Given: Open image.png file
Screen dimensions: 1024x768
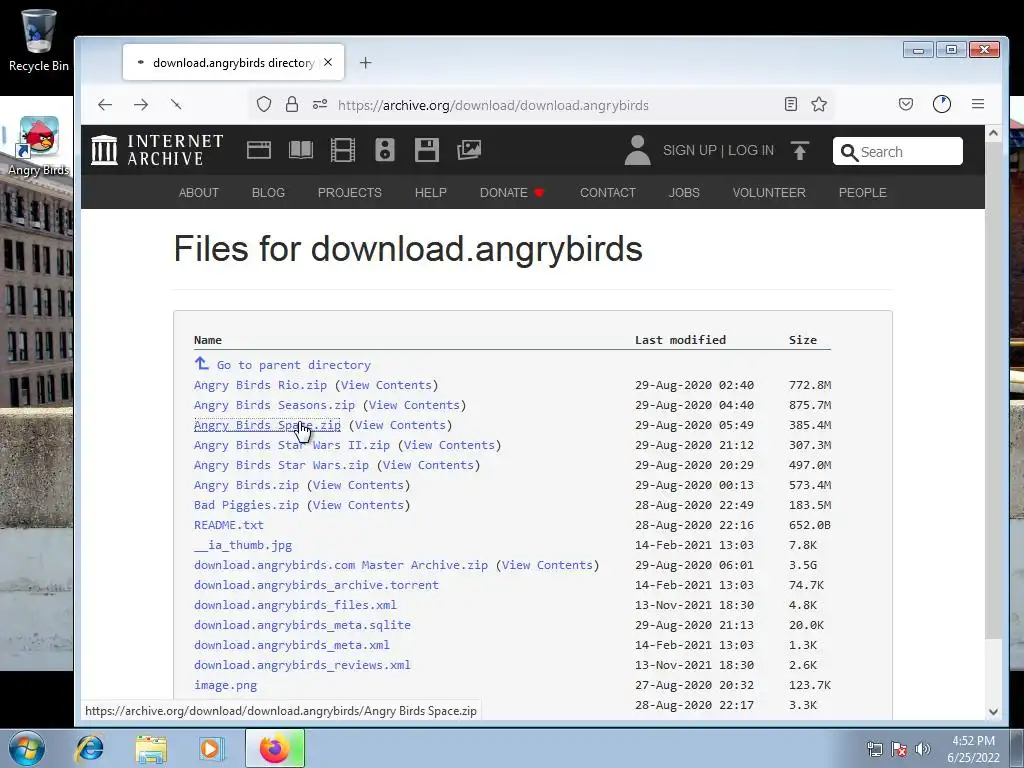Looking at the screenshot, I should click(x=225, y=685).
